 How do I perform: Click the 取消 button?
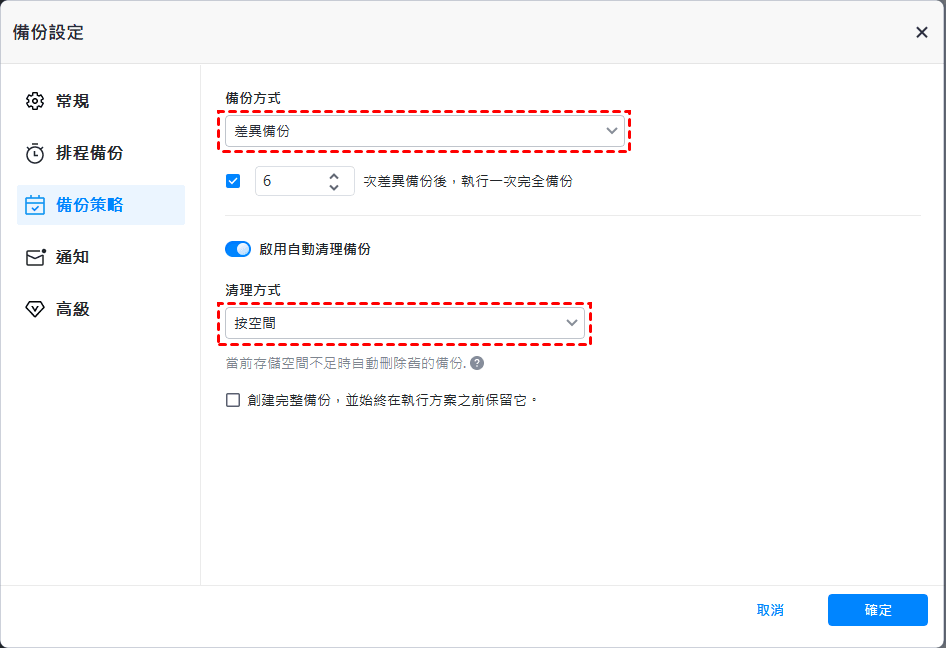click(770, 610)
